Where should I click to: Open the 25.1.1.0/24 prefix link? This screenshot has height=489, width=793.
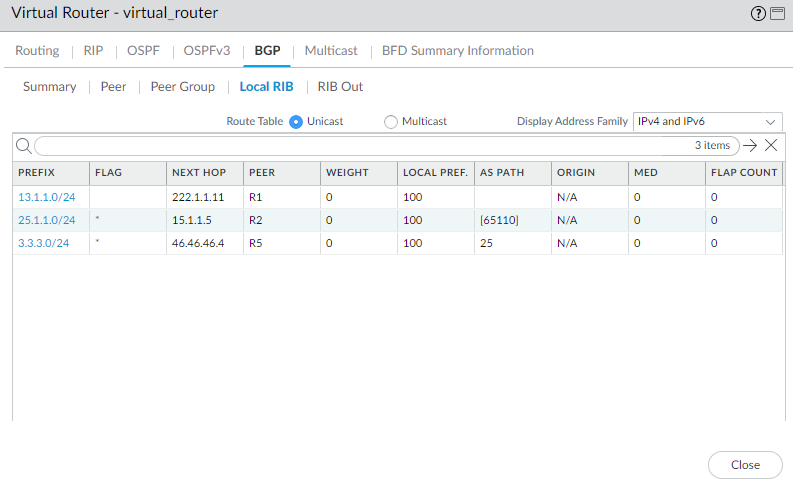coord(47,220)
